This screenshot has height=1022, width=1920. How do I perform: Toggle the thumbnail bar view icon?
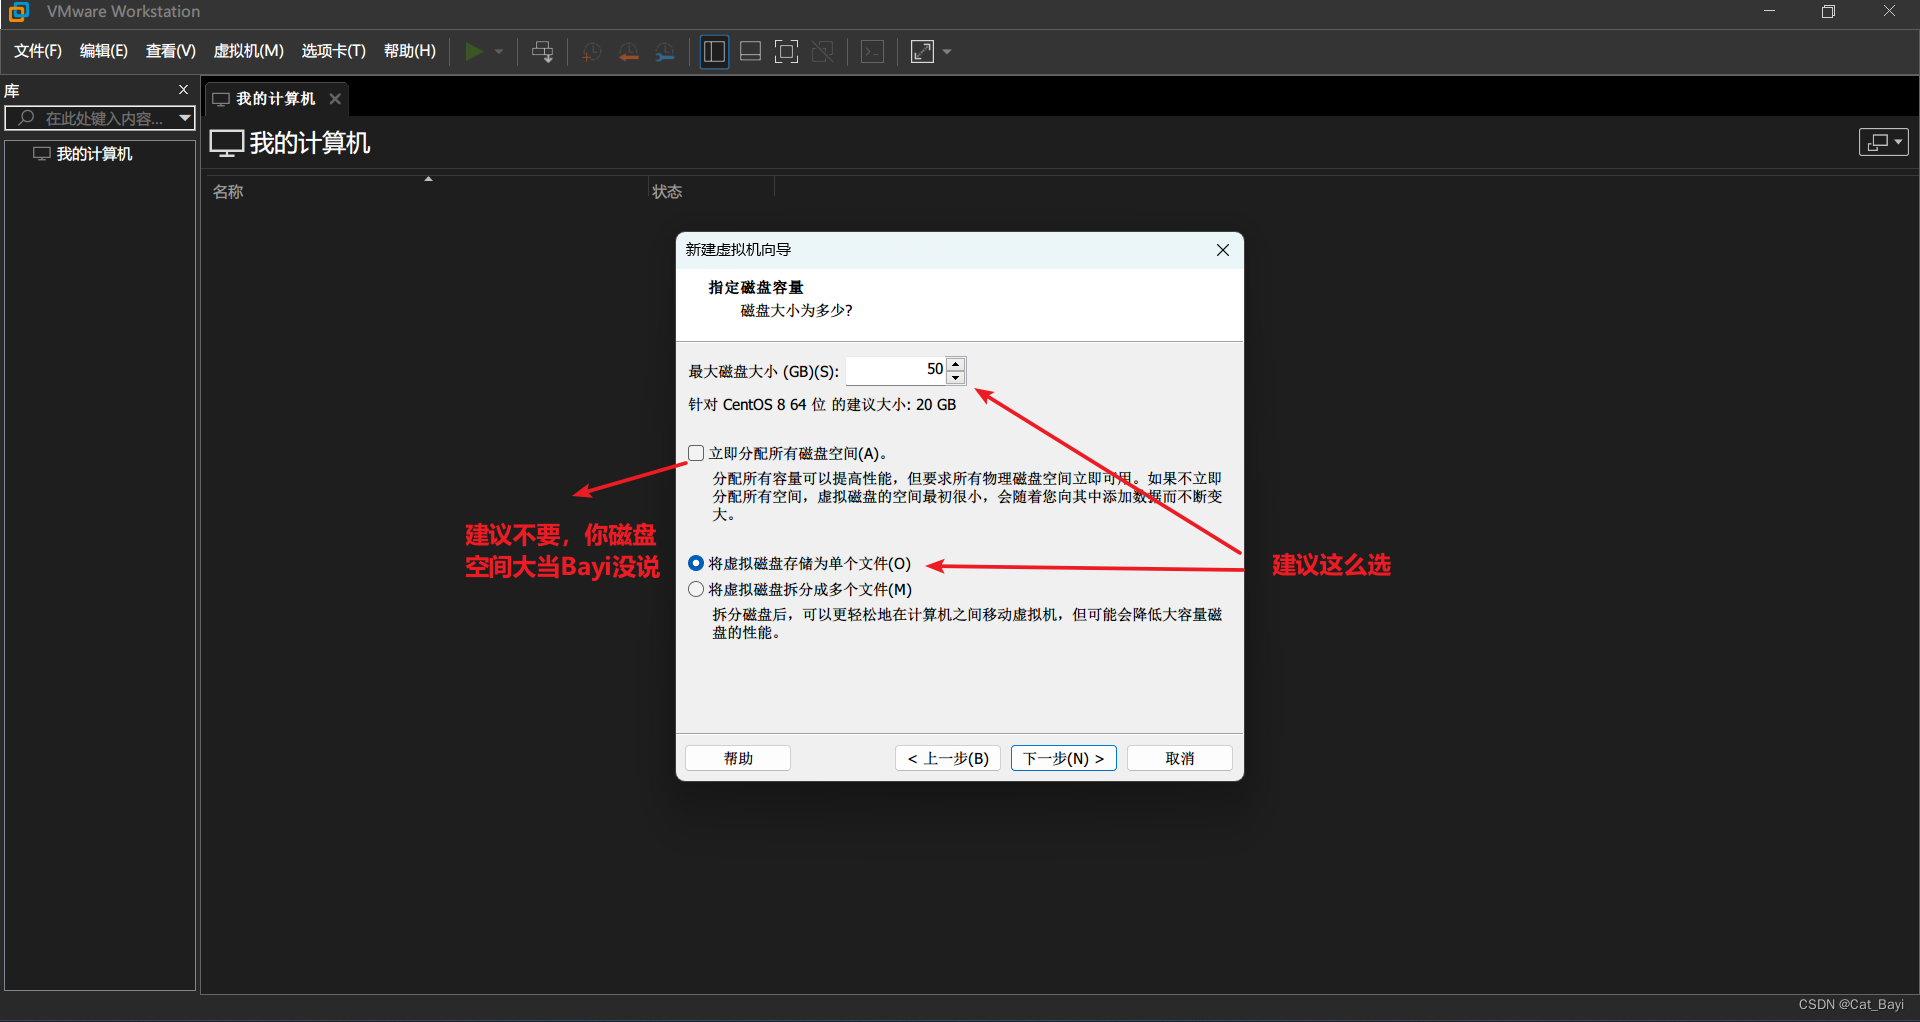(750, 51)
